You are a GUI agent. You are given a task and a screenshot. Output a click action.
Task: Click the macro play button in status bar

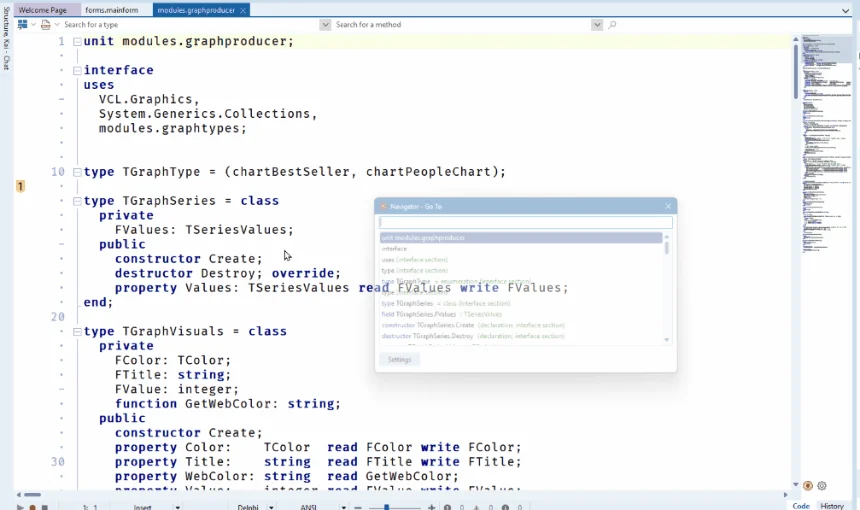click(x=20, y=507)
